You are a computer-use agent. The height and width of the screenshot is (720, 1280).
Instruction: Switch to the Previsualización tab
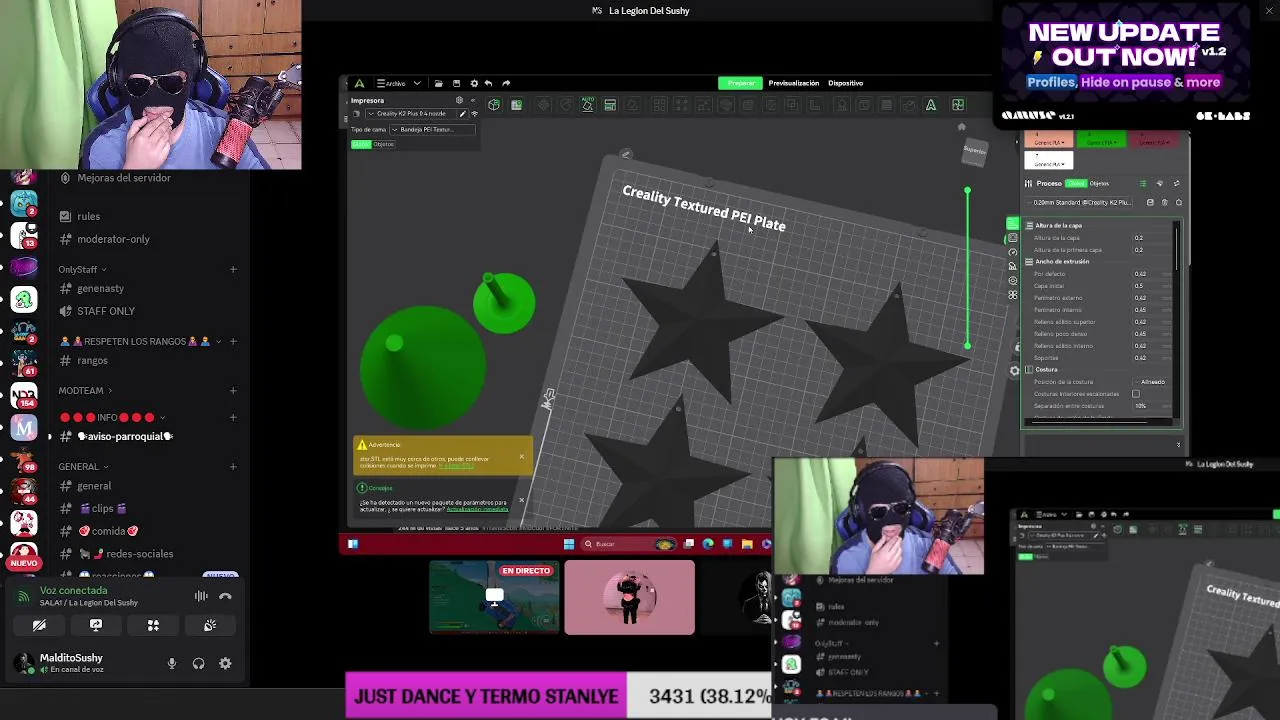793,83
